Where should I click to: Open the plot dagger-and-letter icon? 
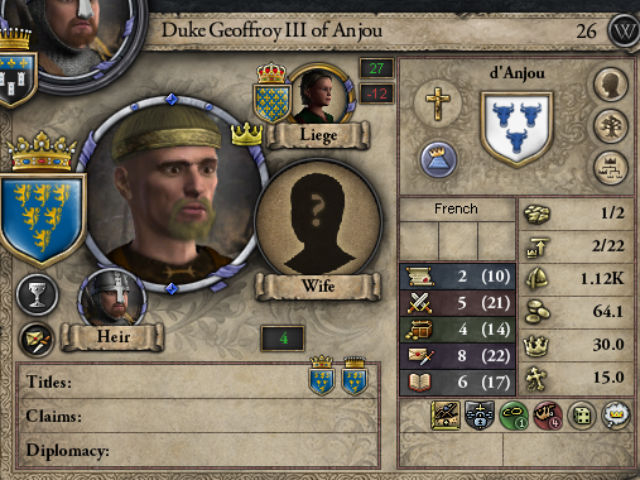37,340
